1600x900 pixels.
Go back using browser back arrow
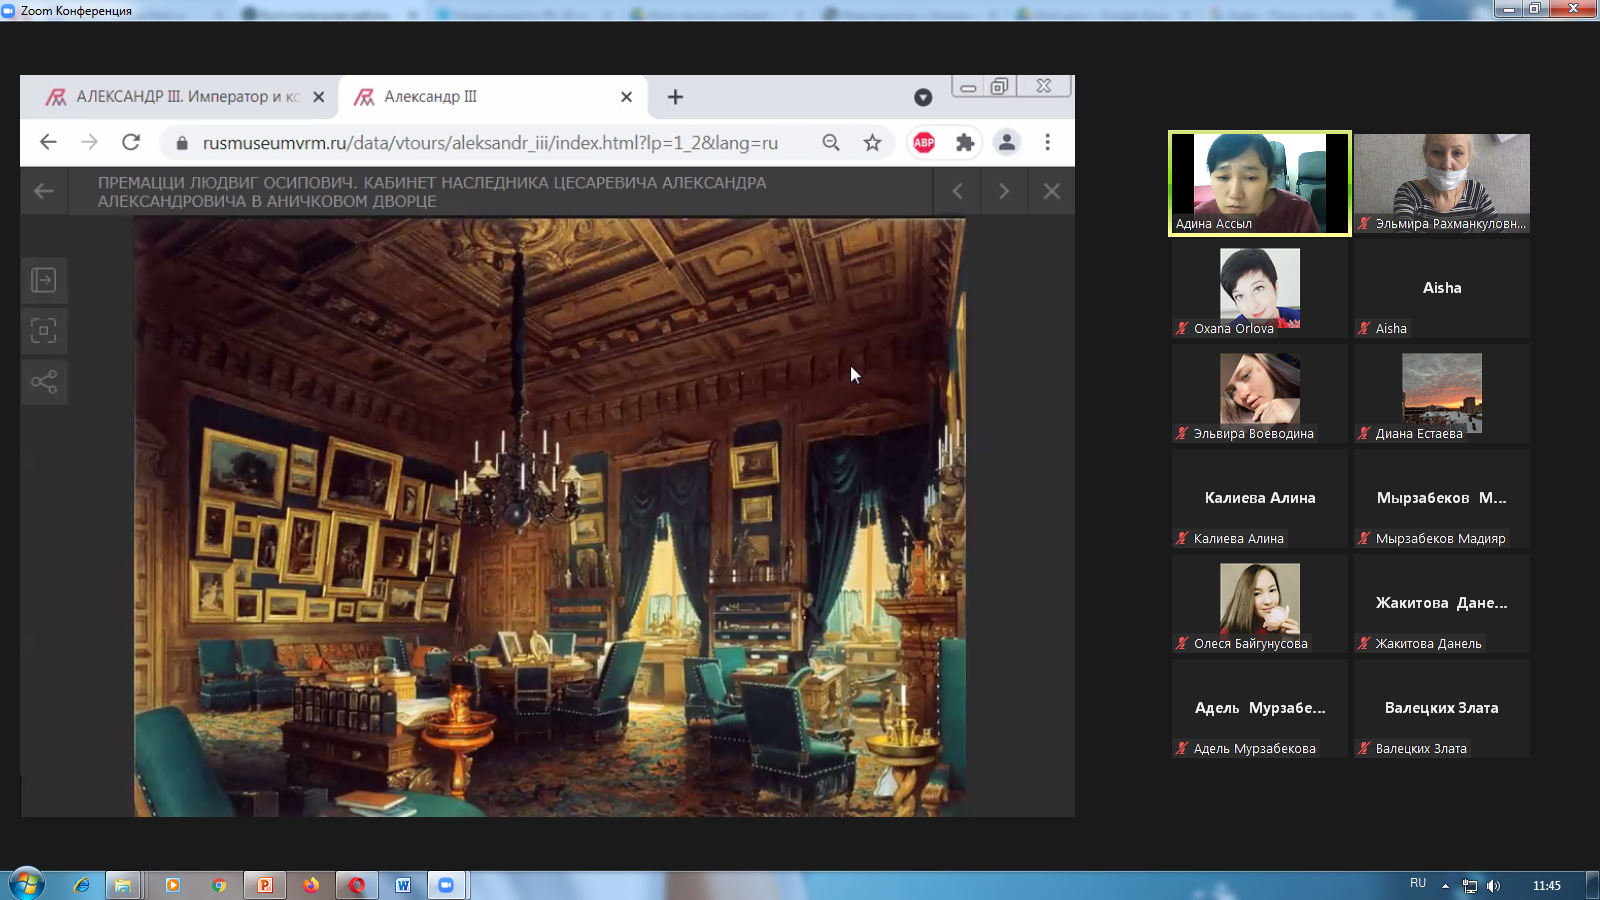tap(48, 142)
